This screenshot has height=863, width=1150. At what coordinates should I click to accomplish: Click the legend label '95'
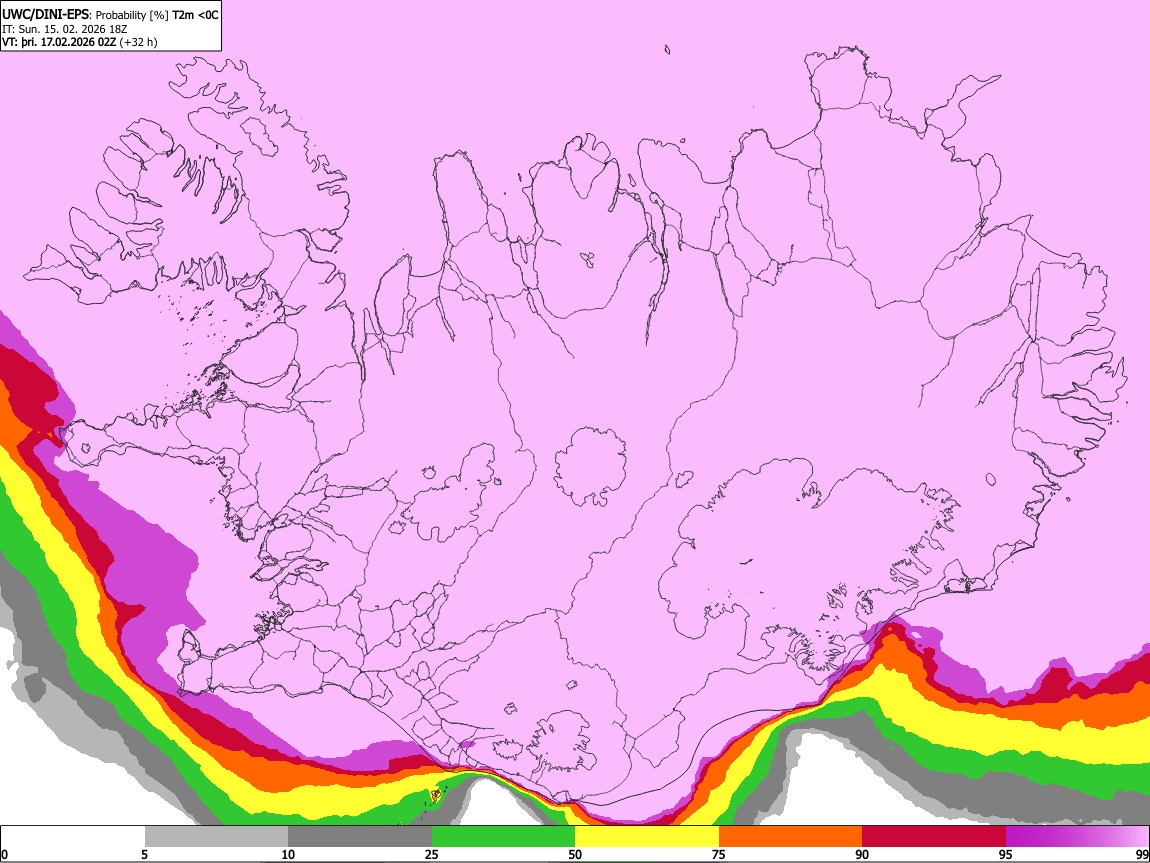[1006, 855]
